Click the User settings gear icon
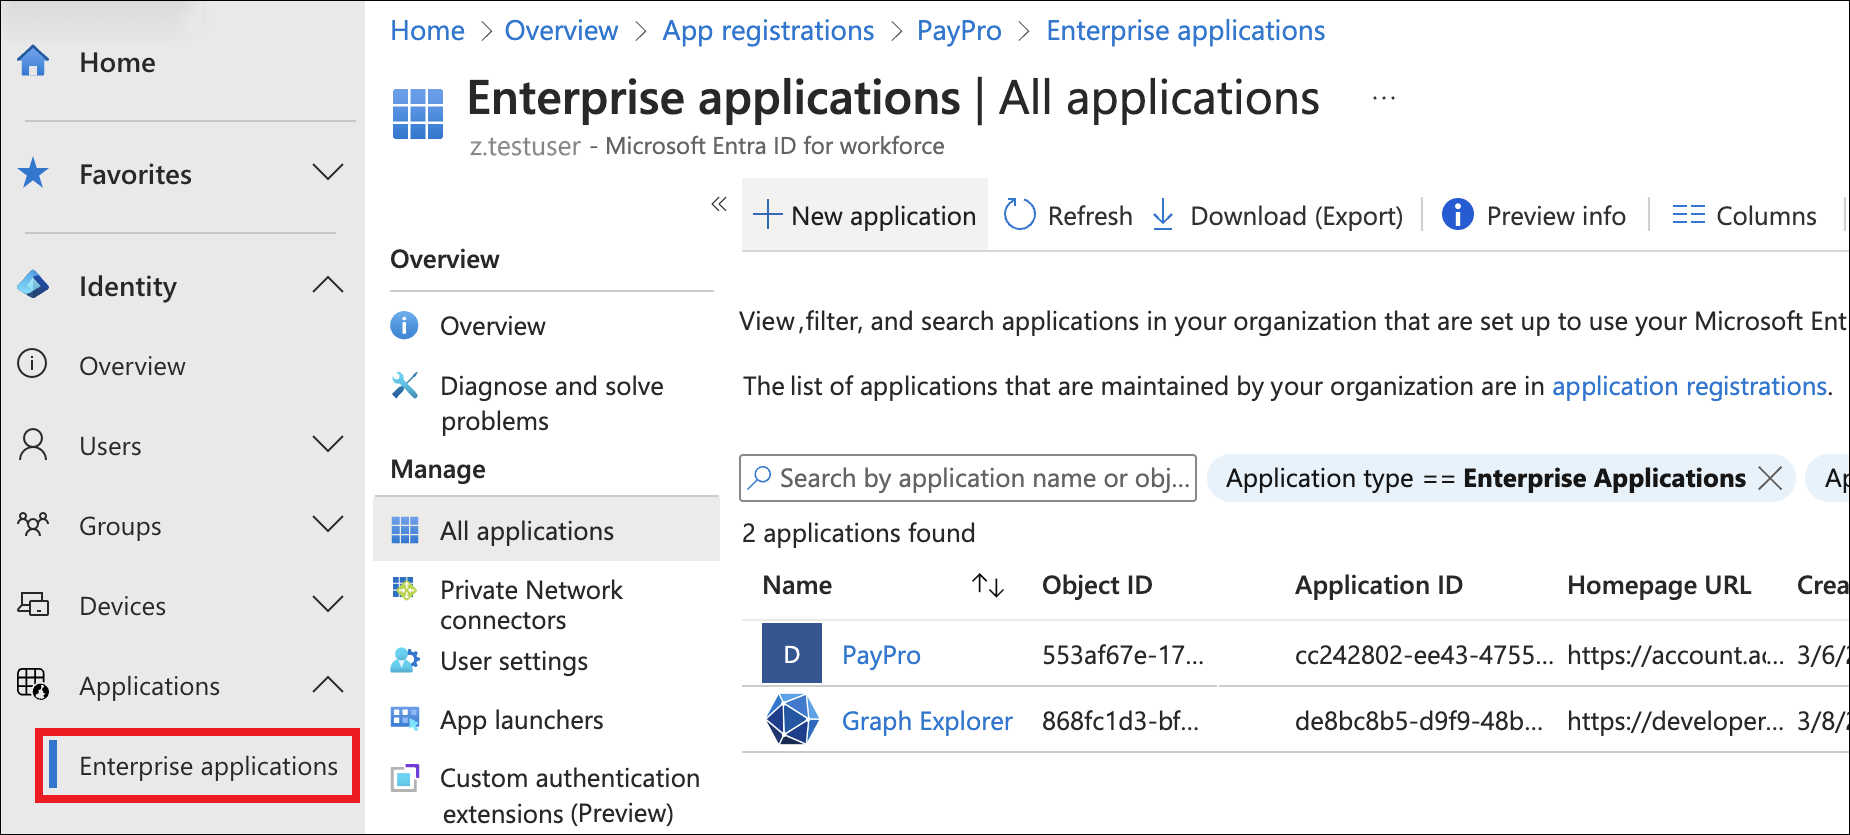 click(x=405, y=660)
